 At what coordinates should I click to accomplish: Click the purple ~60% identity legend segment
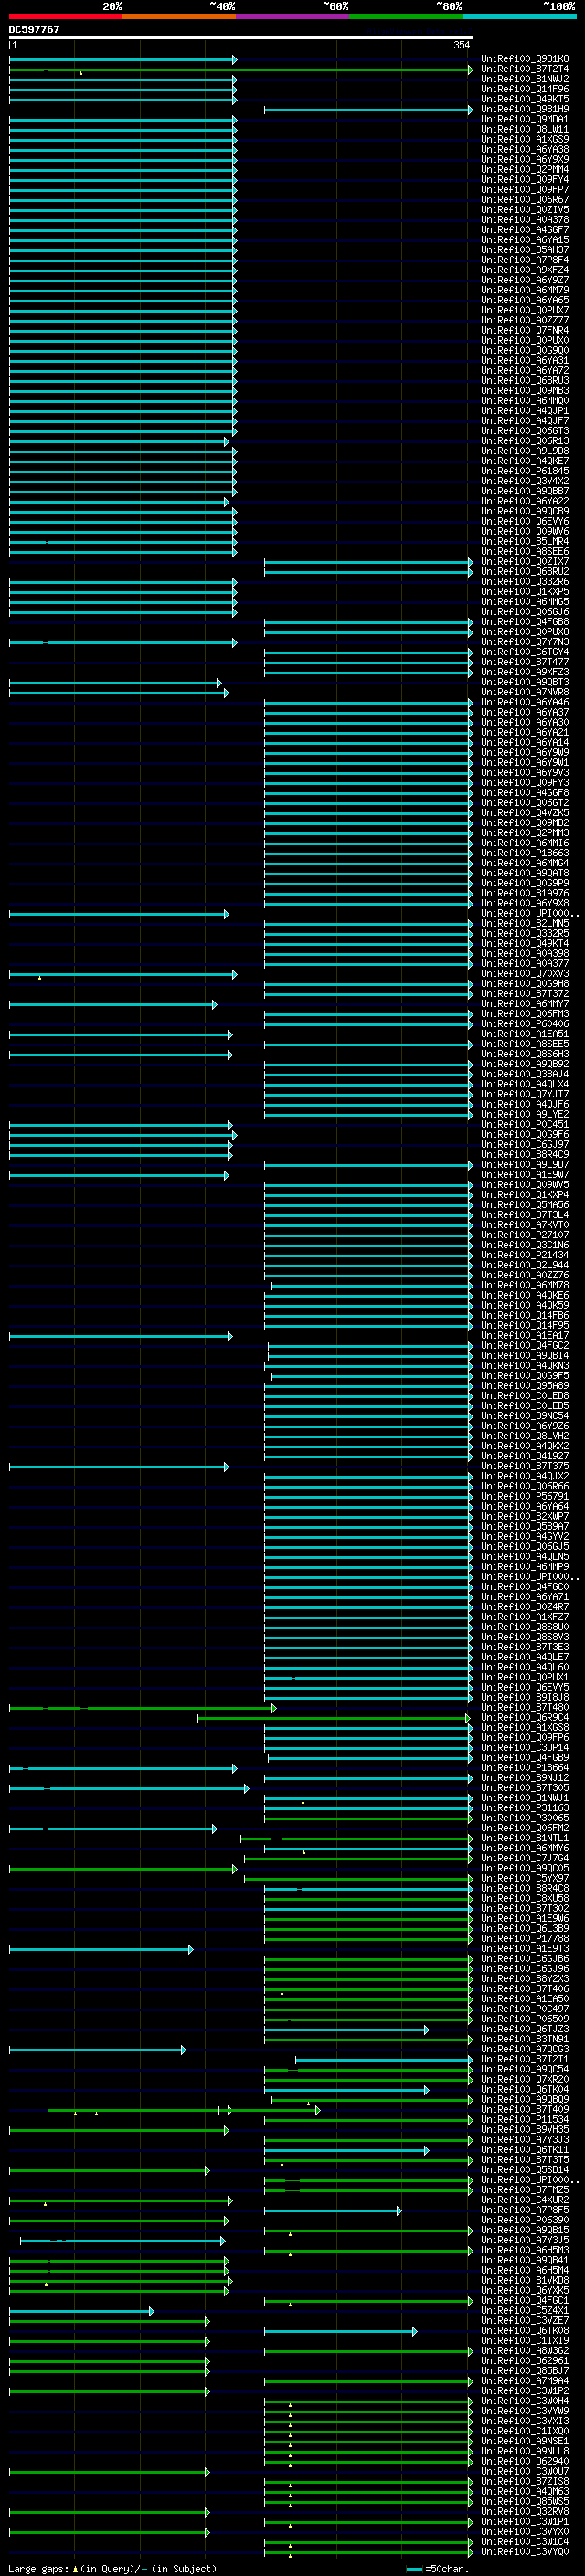click(293, 16)
